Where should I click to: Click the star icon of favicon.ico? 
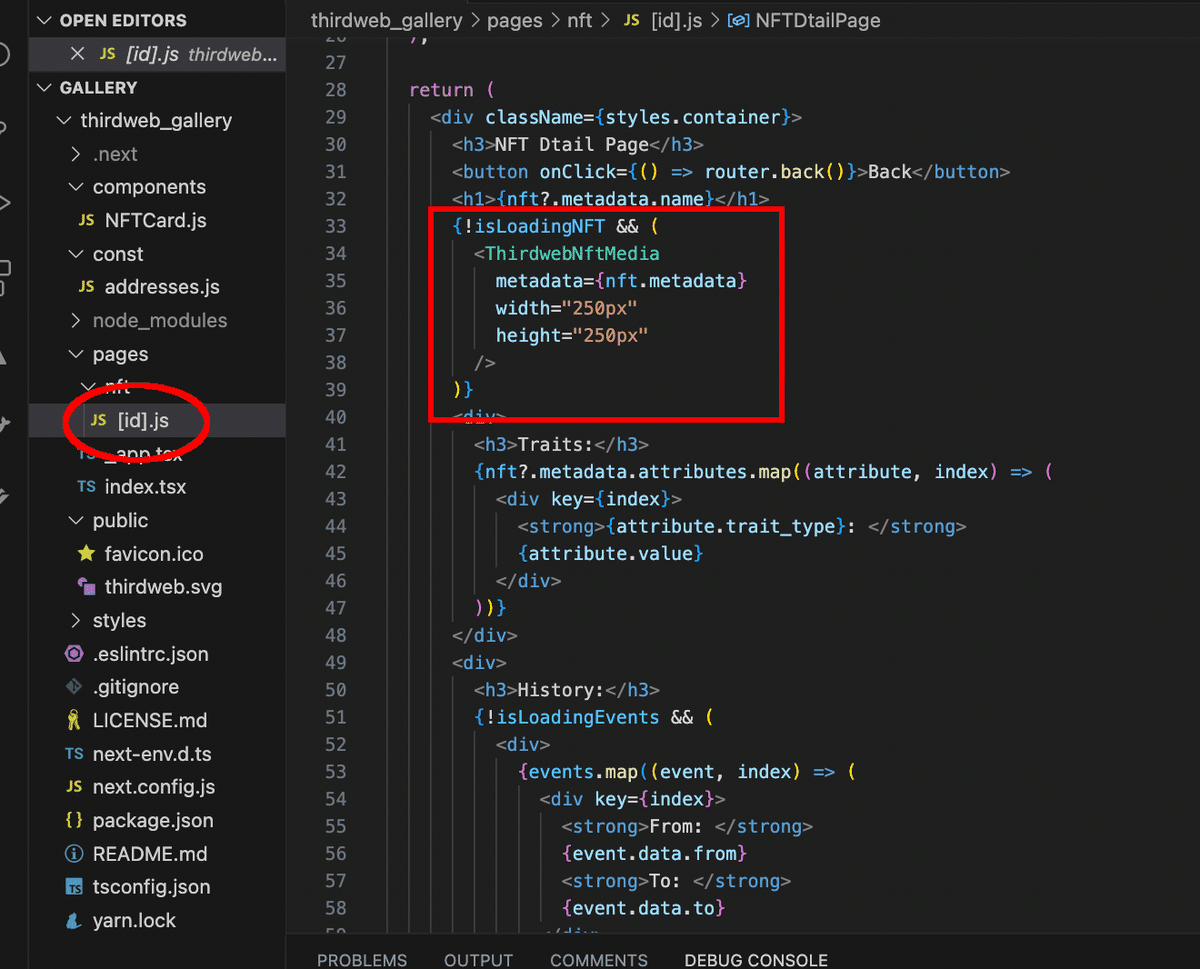point(86,553)
